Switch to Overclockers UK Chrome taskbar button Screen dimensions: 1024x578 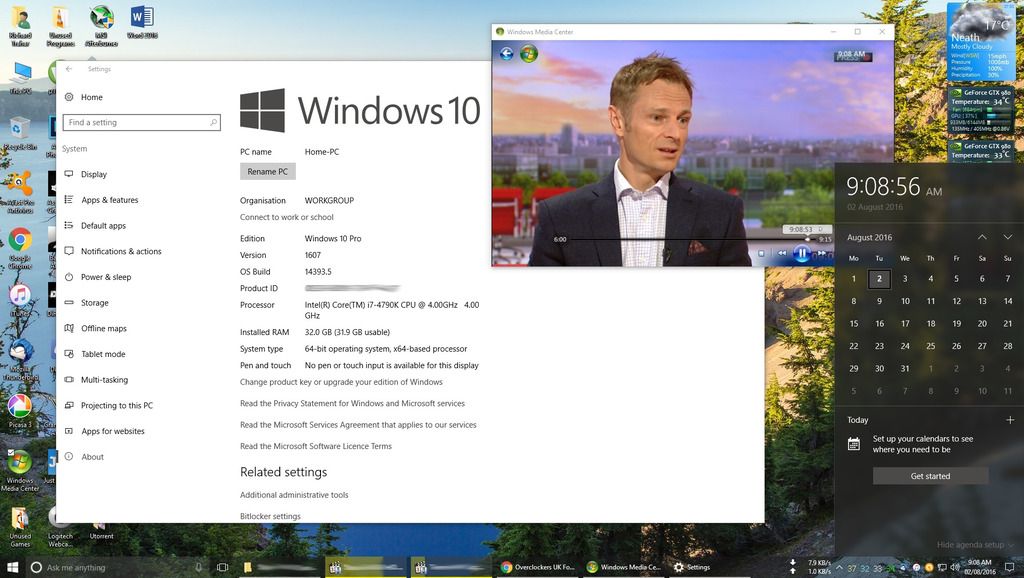click(x=537, y=568)
